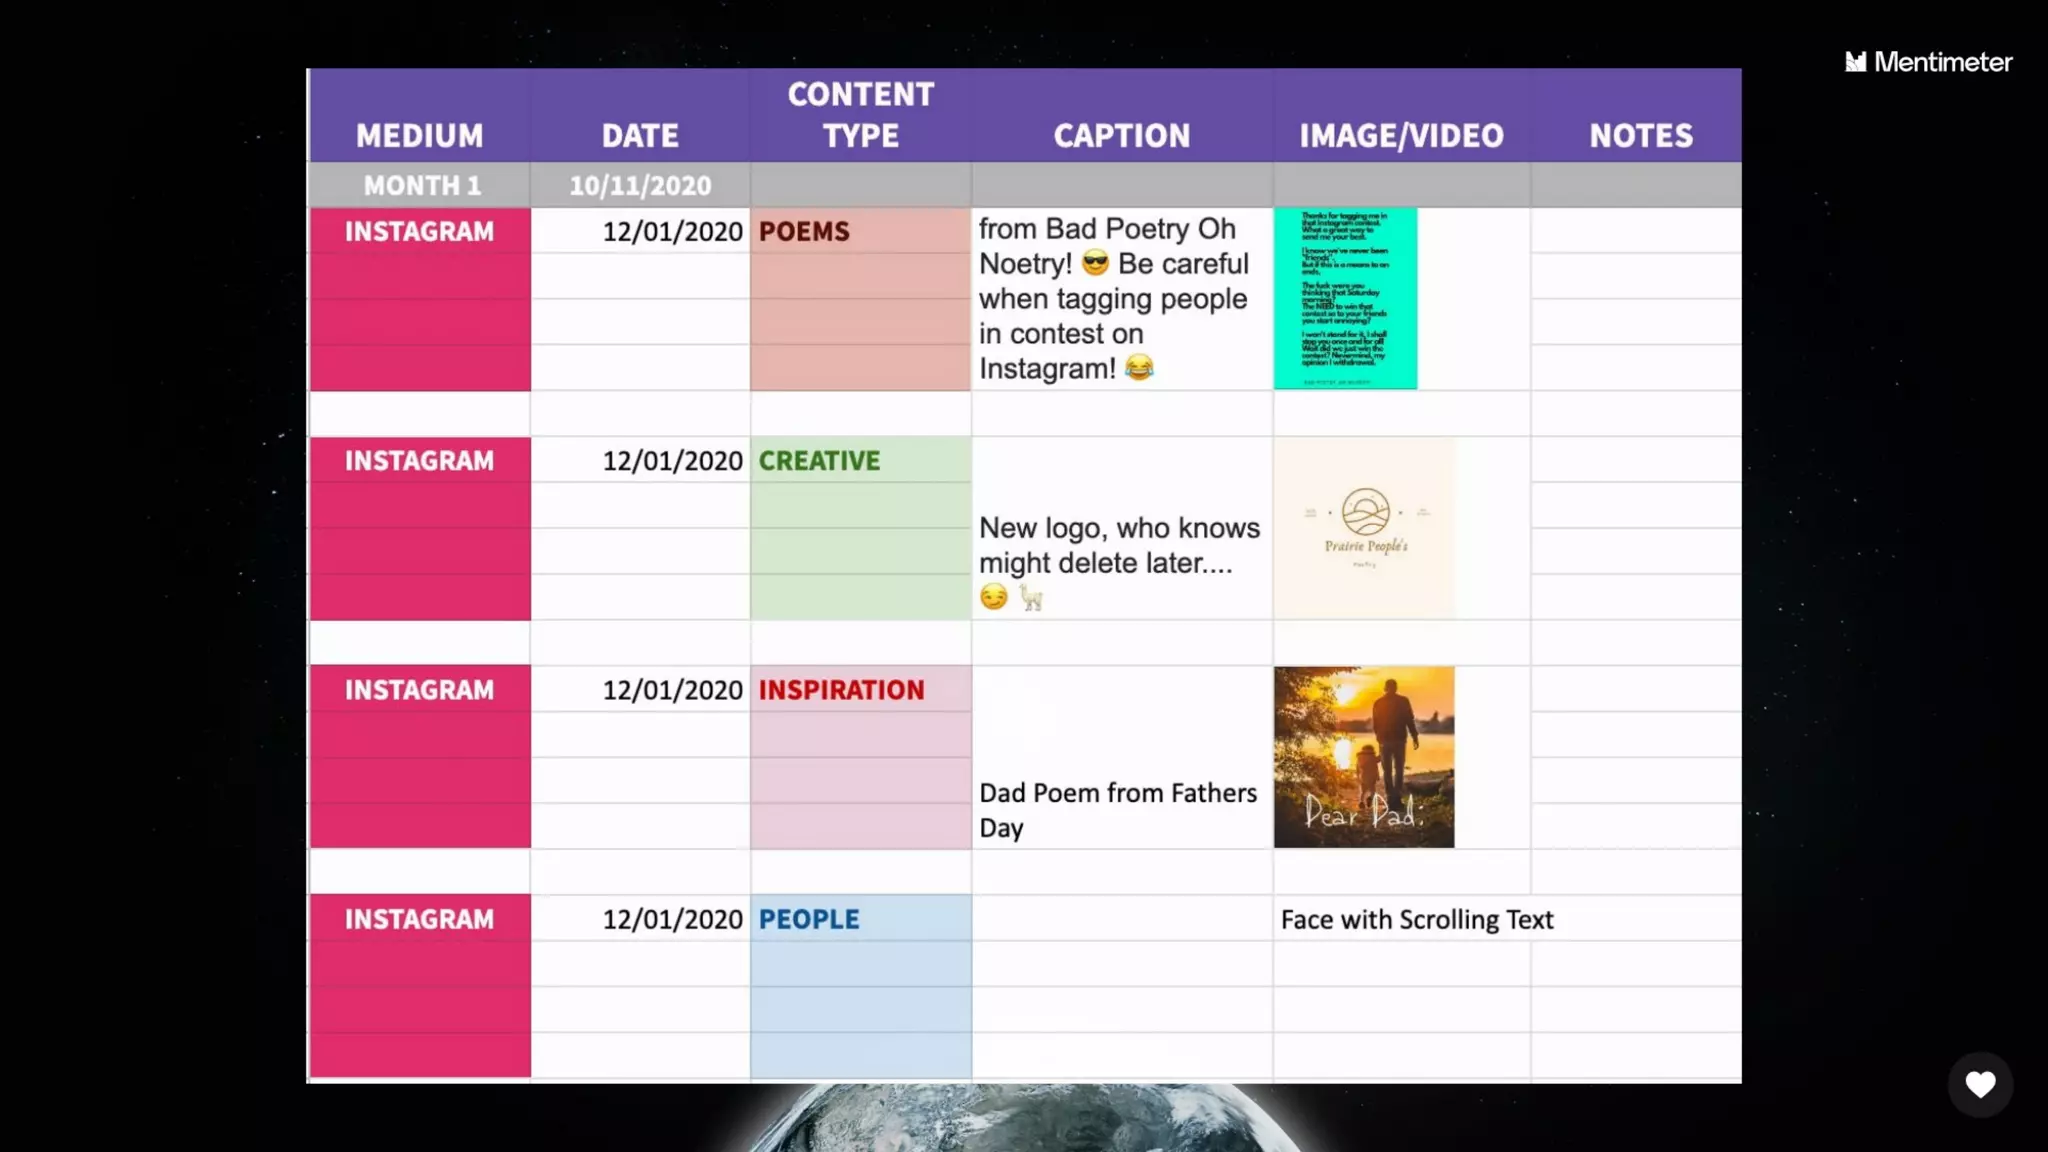Click the CAPTION column header
This screenshot has height=1152, width=2048.
[1121, 135]
